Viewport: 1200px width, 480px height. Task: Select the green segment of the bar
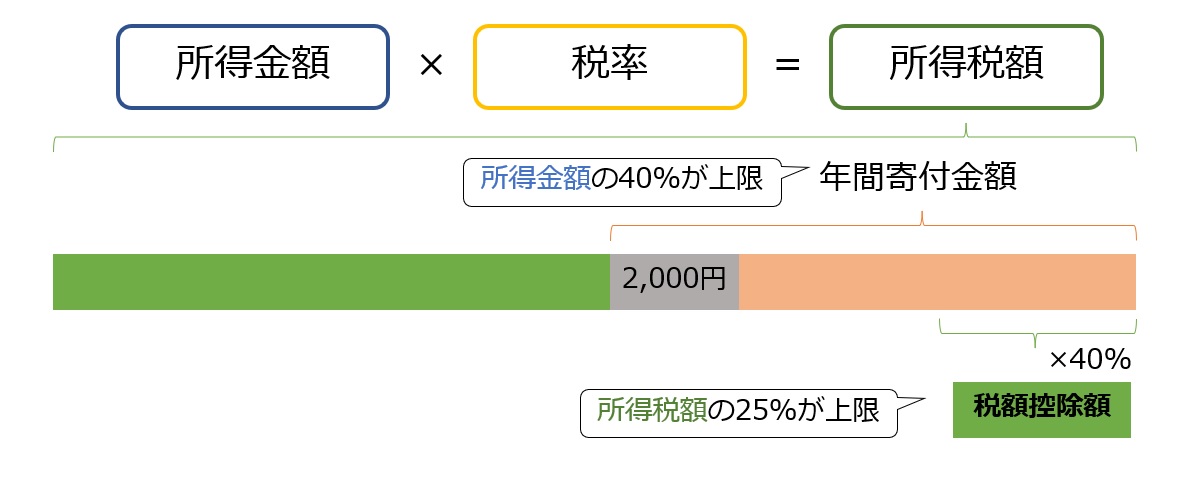pyautogui.click(x=331, y=282)
